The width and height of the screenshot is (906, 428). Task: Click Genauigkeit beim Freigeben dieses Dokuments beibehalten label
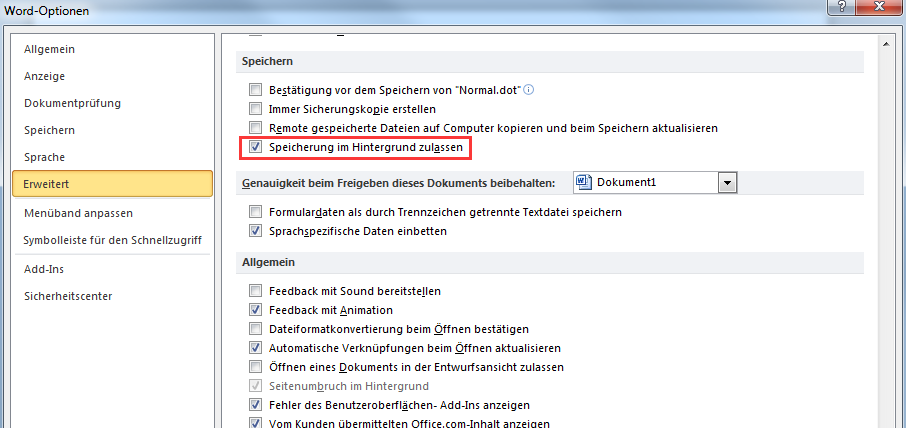coord(399,183)
